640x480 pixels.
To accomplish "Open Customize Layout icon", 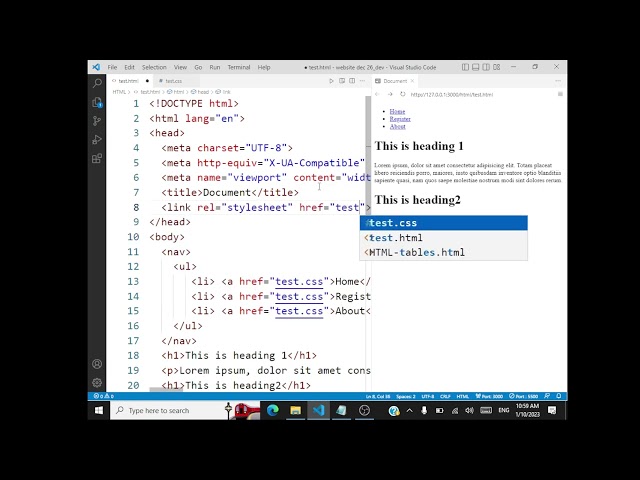I will [496, 67].
